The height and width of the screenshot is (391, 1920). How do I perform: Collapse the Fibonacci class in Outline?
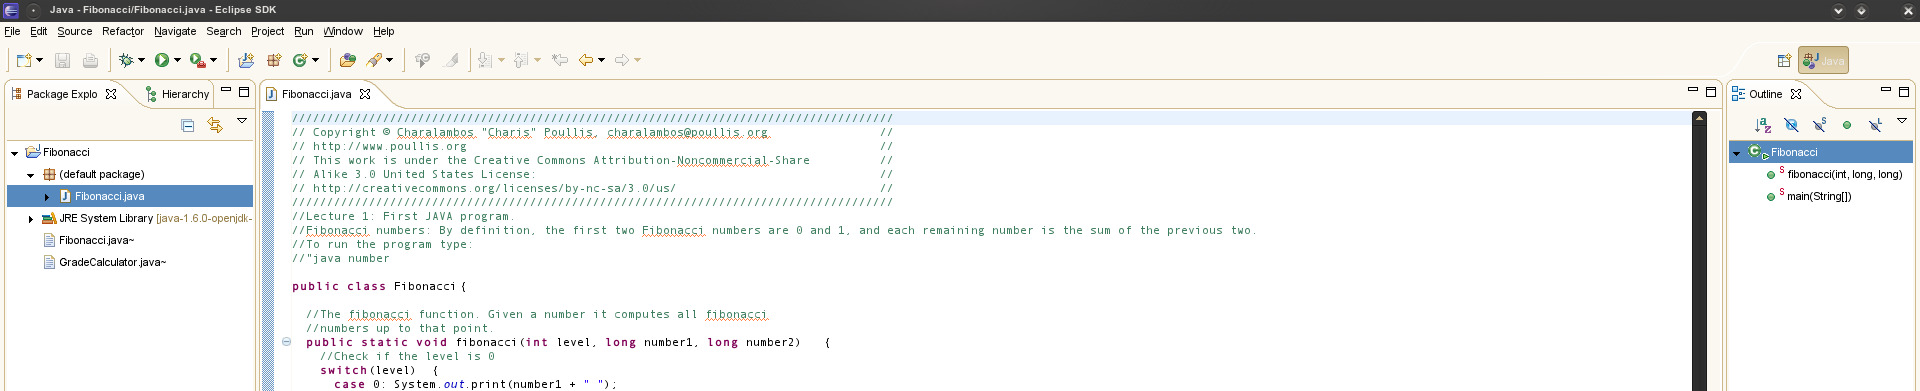pyautogui.click(x=1737, y=153)
